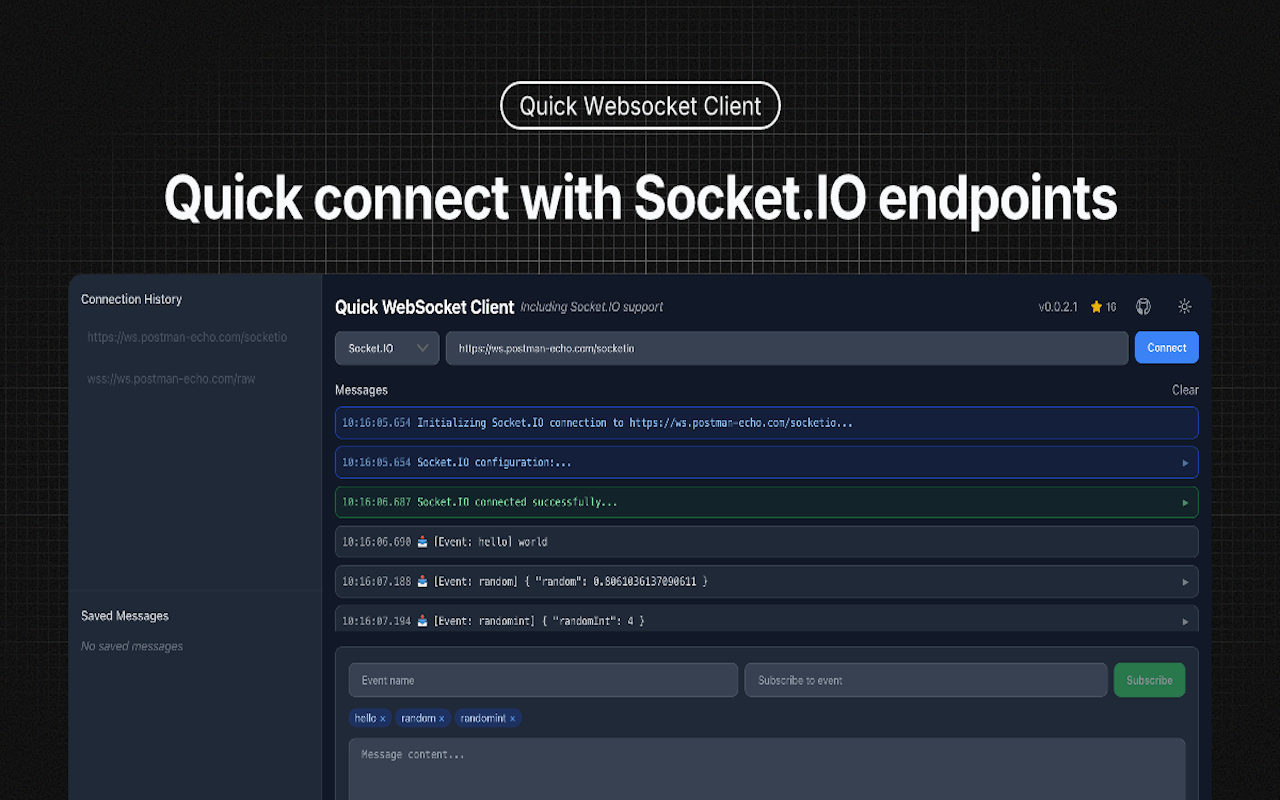Viewport: 1280px width, 800px height.
Task: Select the Initializing Socket.IO connection message
Action: pyautogui.click(x=766, y=423)
